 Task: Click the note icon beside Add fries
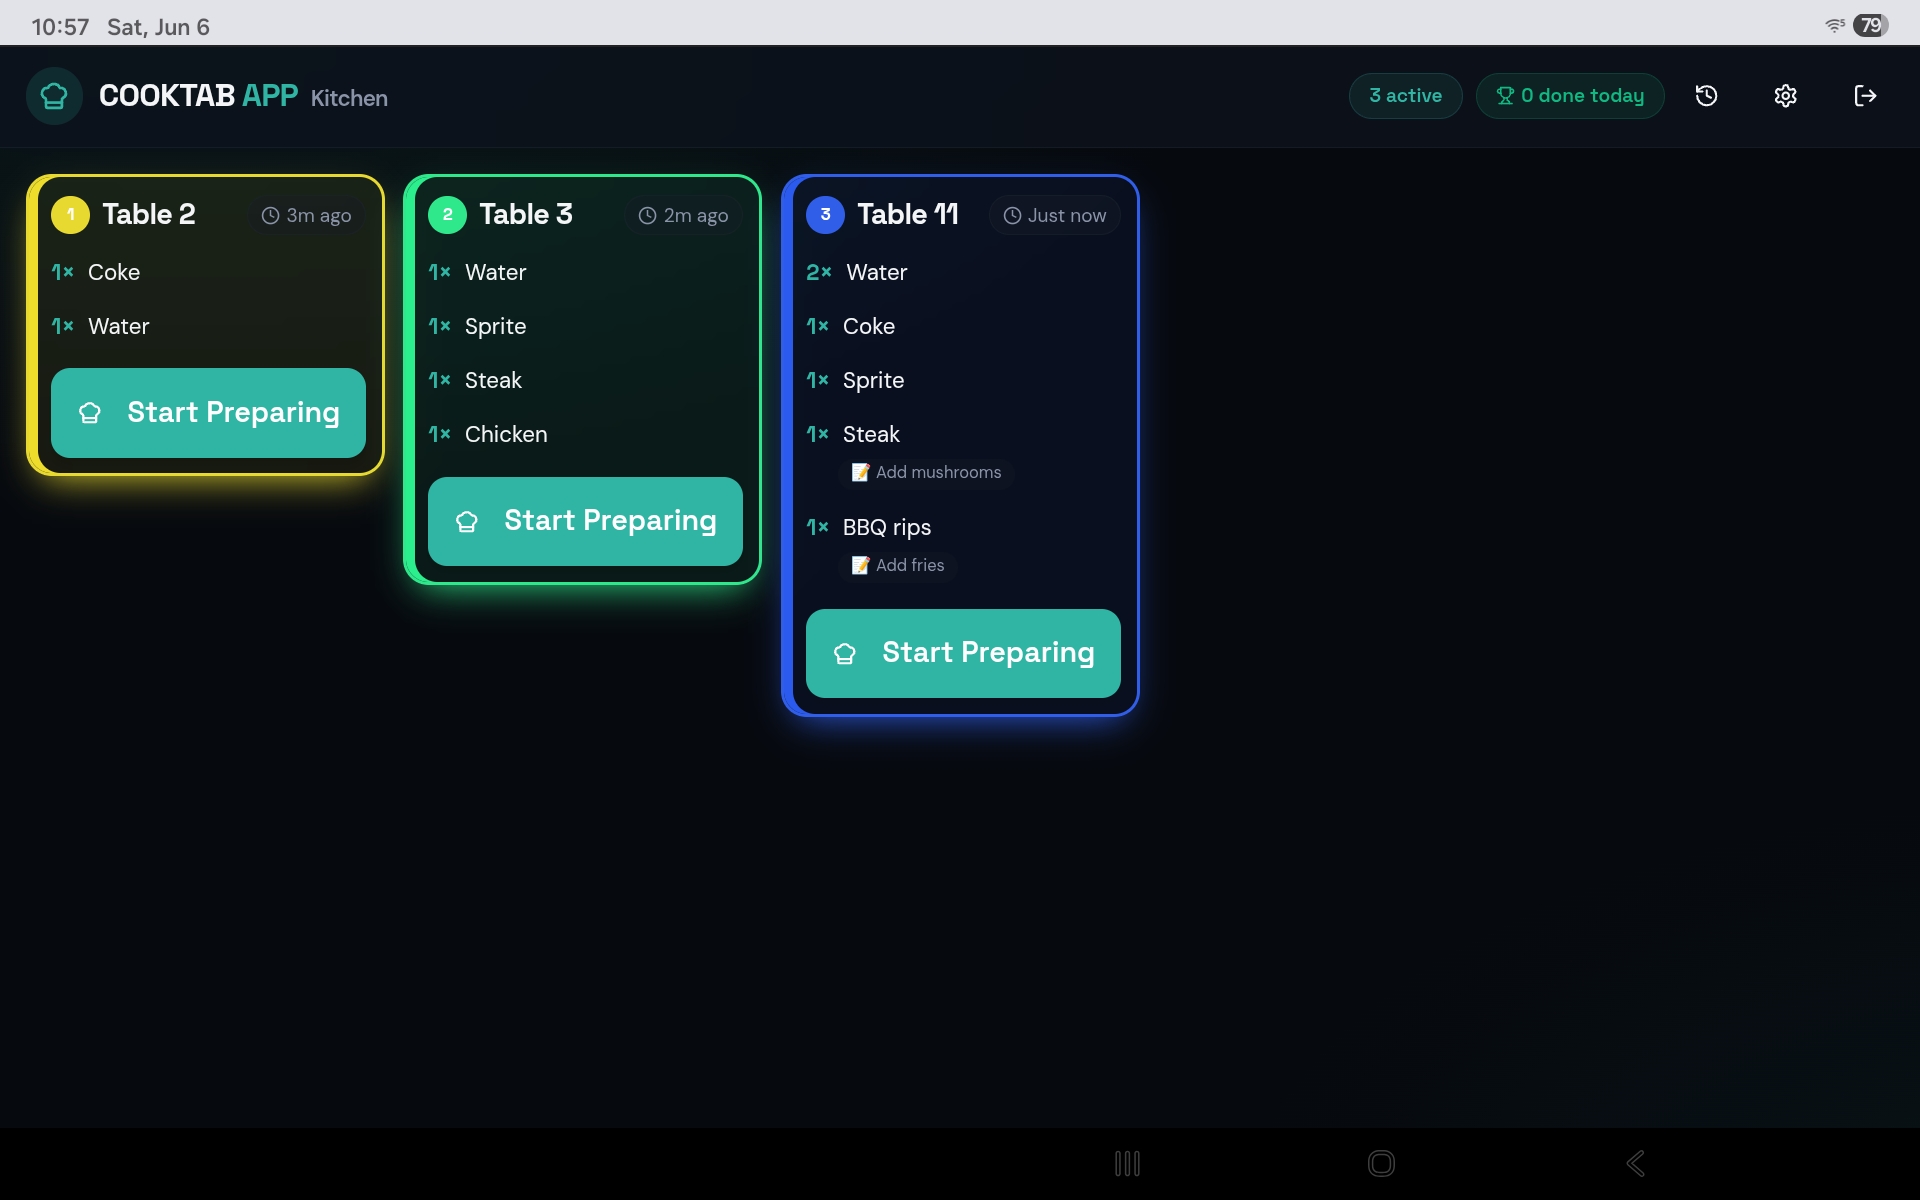point(860,565)
